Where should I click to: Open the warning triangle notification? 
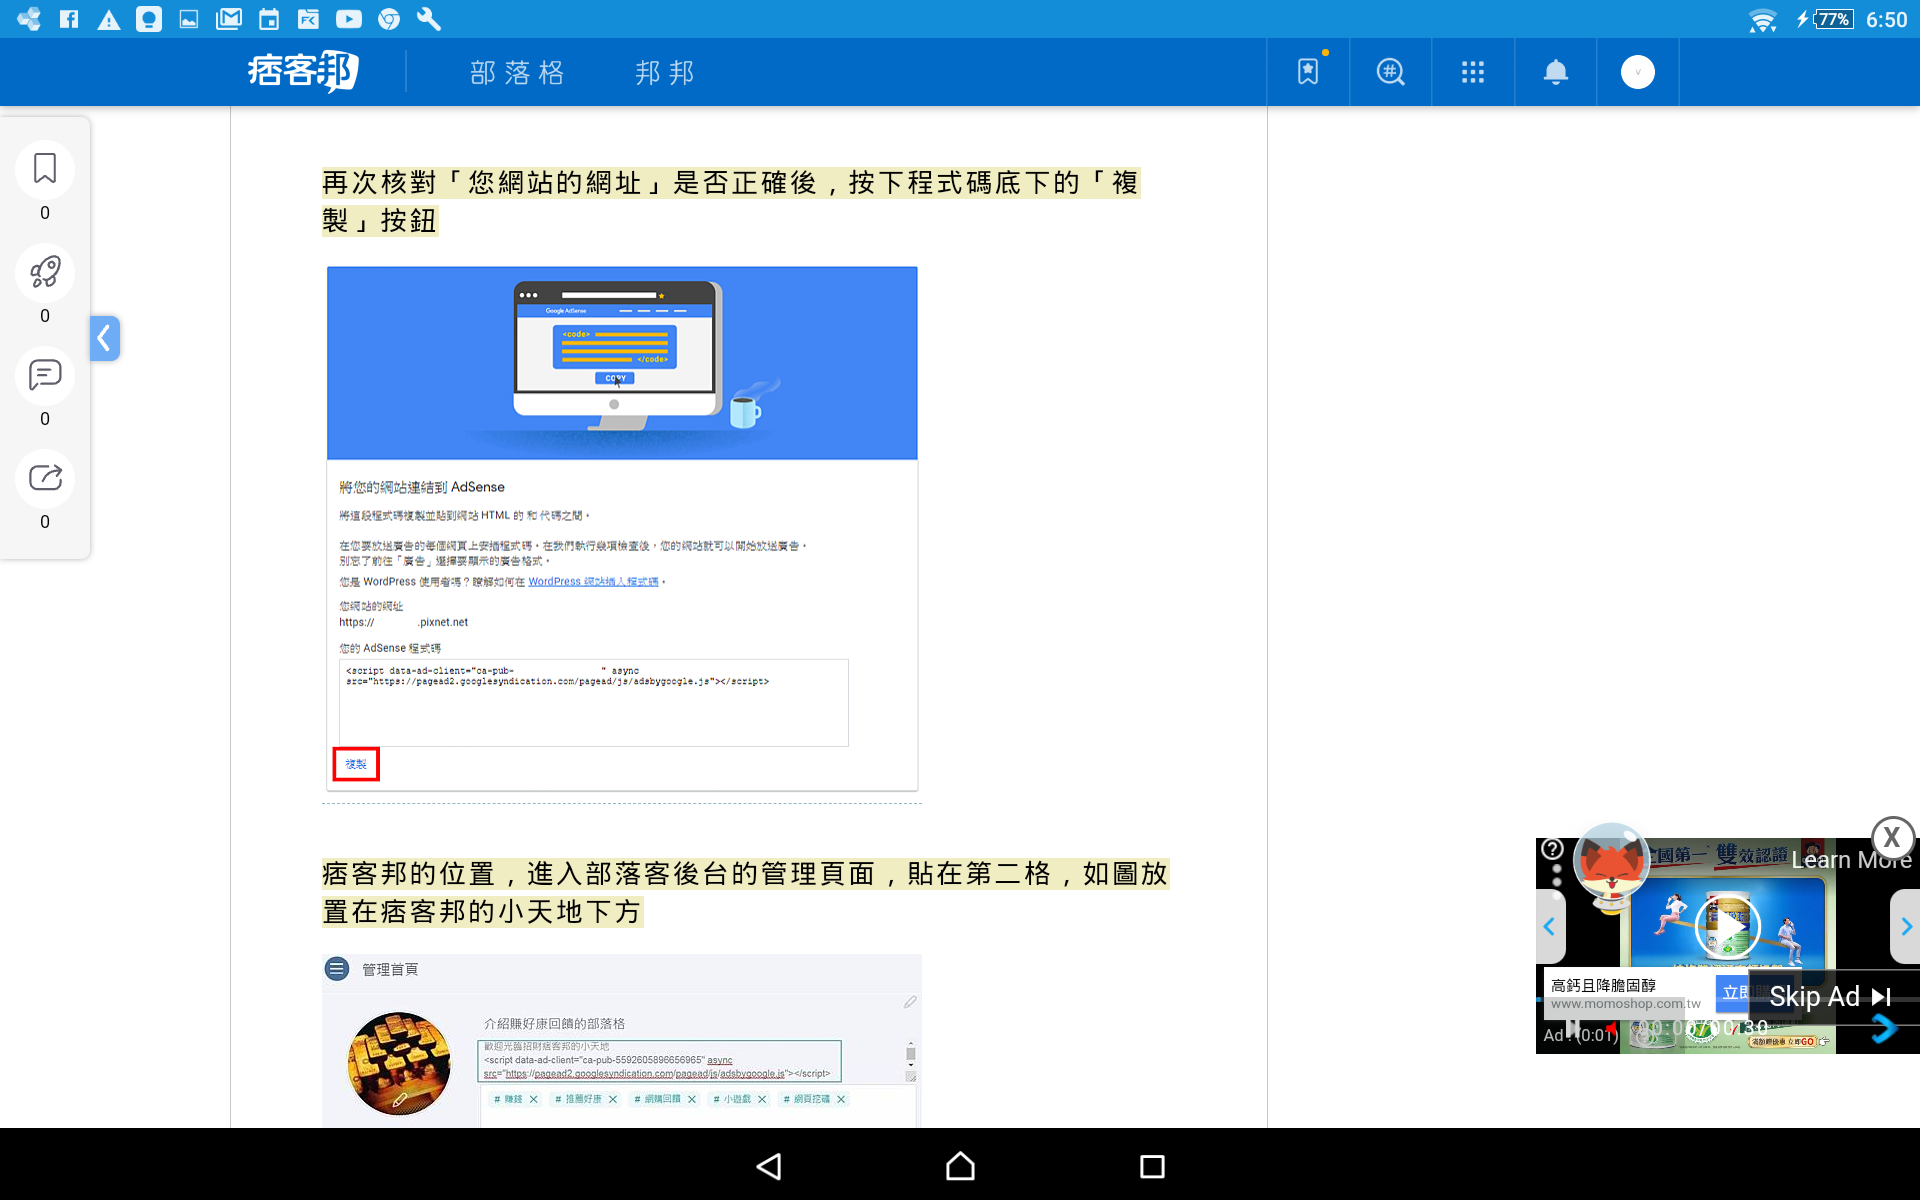click(109, 19)
